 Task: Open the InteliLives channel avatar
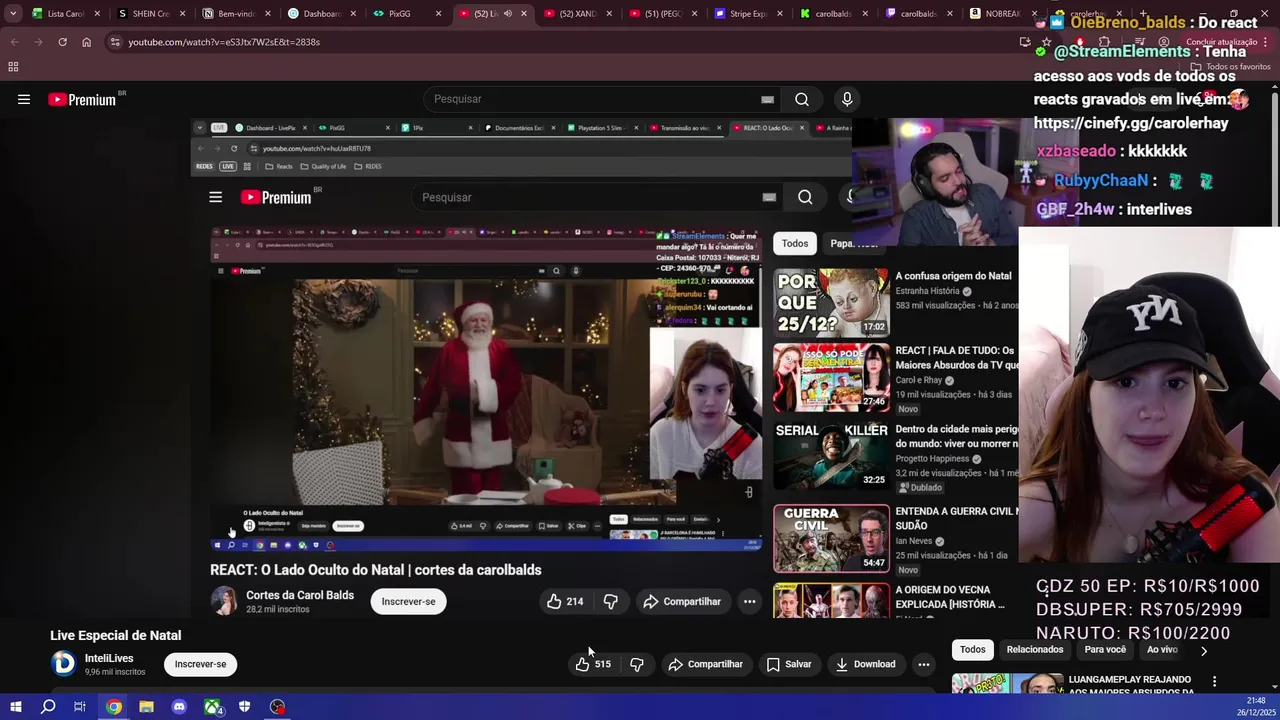click(x=63, y=663)
